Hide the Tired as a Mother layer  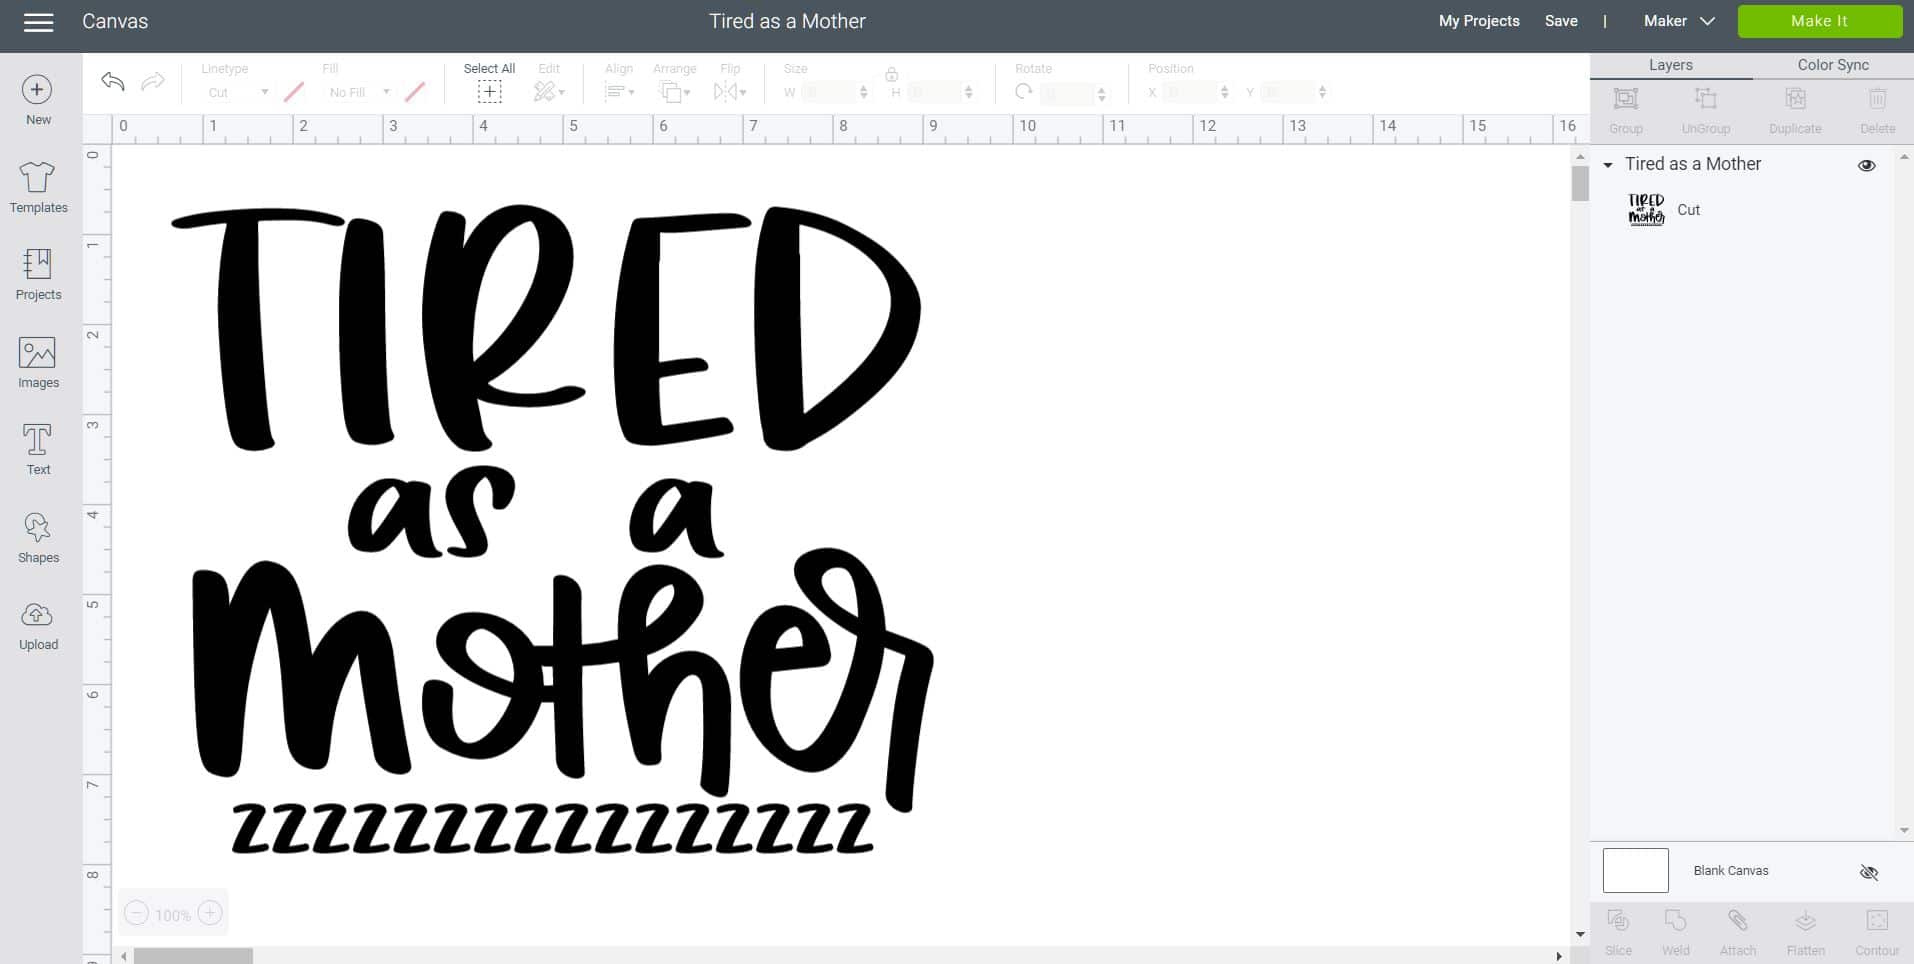1866,166
